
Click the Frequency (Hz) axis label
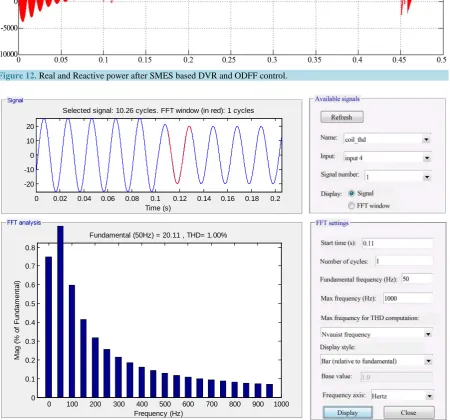158,413
